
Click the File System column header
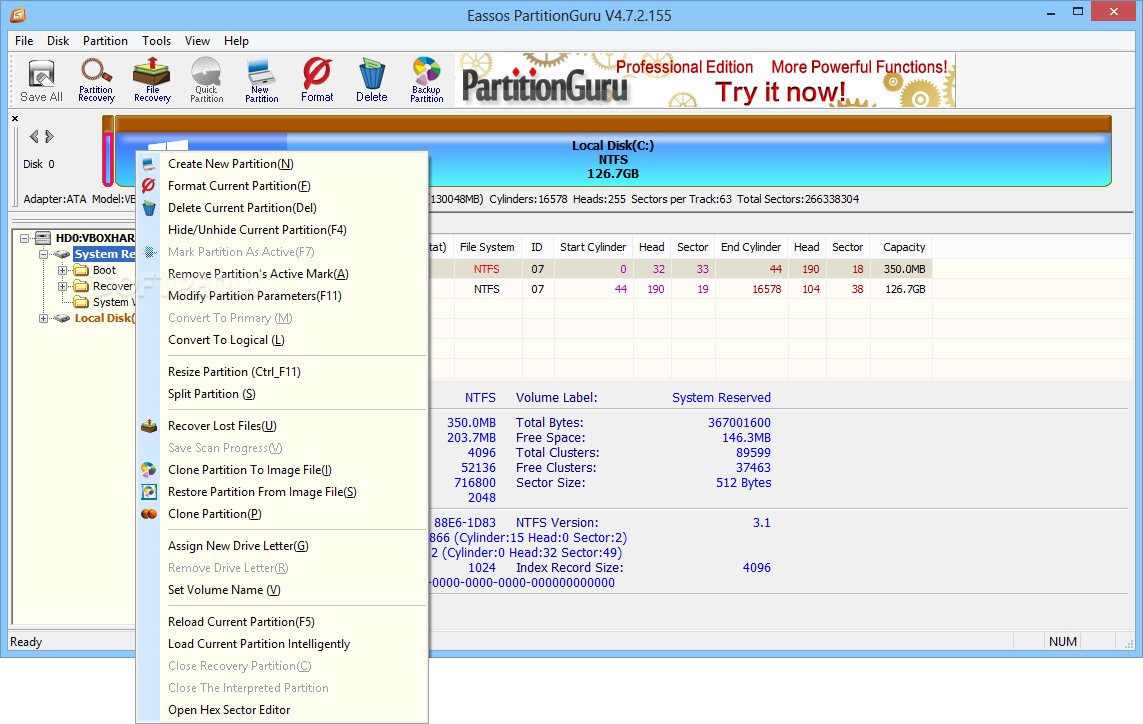pos(487,247)
